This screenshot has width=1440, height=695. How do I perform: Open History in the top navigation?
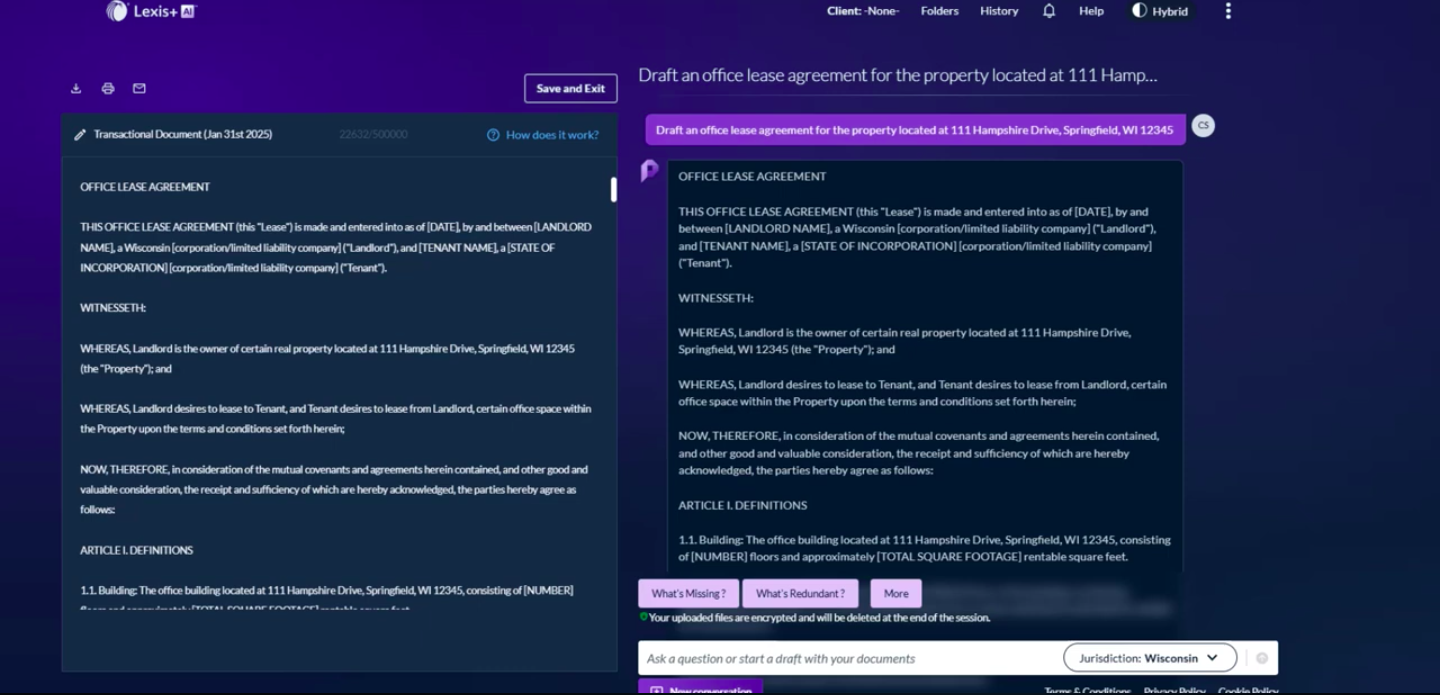(999, 11)
